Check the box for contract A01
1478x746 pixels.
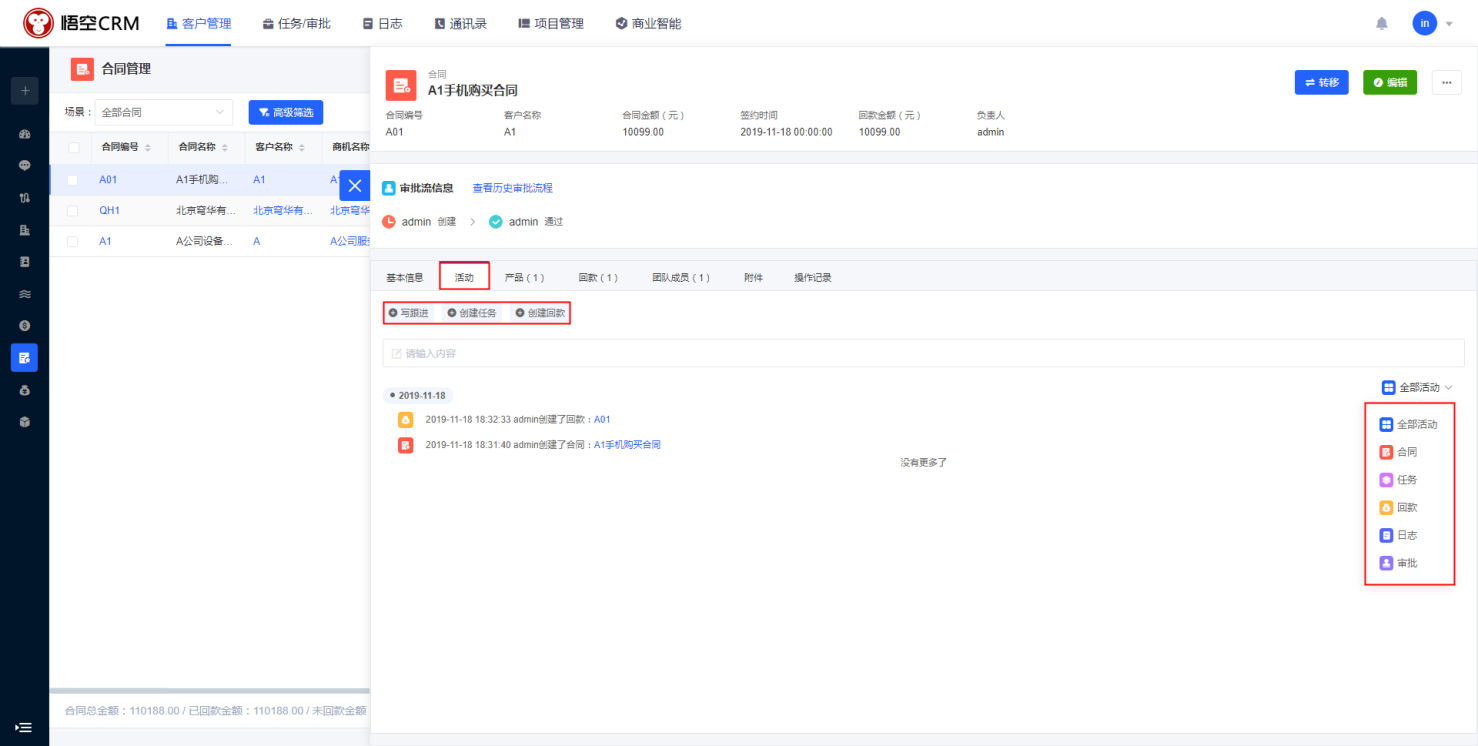pyautogui.click(x=73, y=180)
